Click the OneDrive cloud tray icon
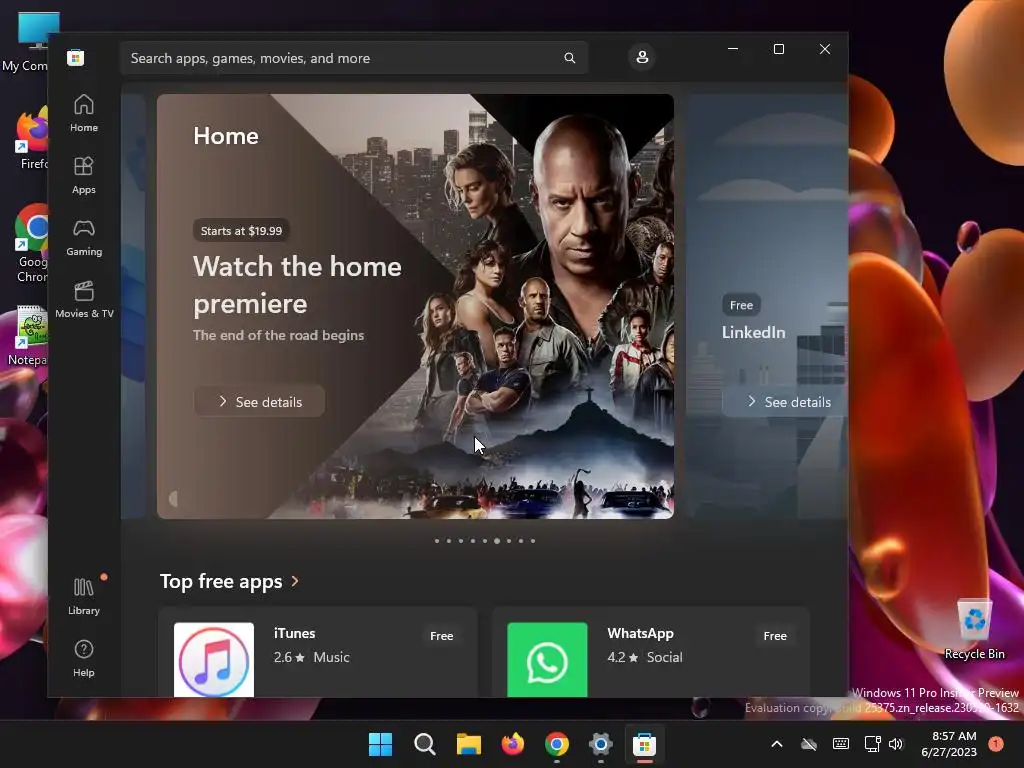Image resolution: width=1024 pixels, height=768 pixels. pyautogui.click(x=809, y=744)
